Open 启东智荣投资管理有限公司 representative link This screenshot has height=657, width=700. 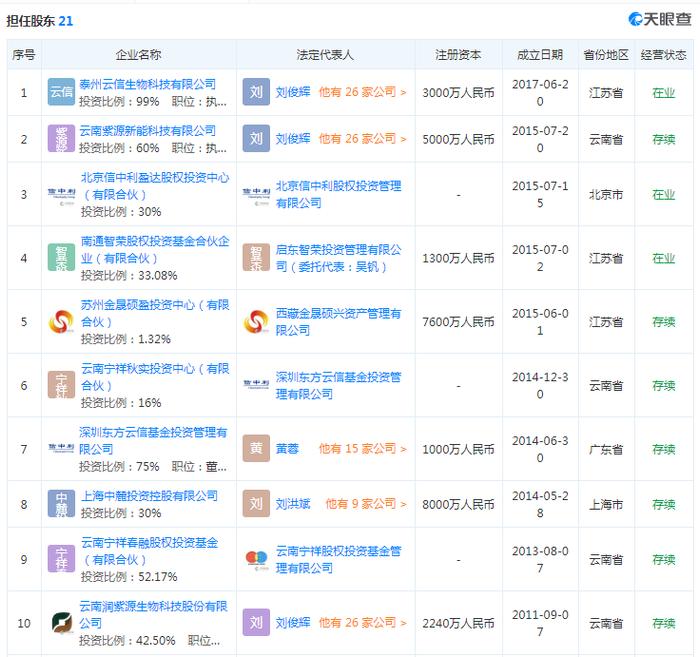coord(338,258)
